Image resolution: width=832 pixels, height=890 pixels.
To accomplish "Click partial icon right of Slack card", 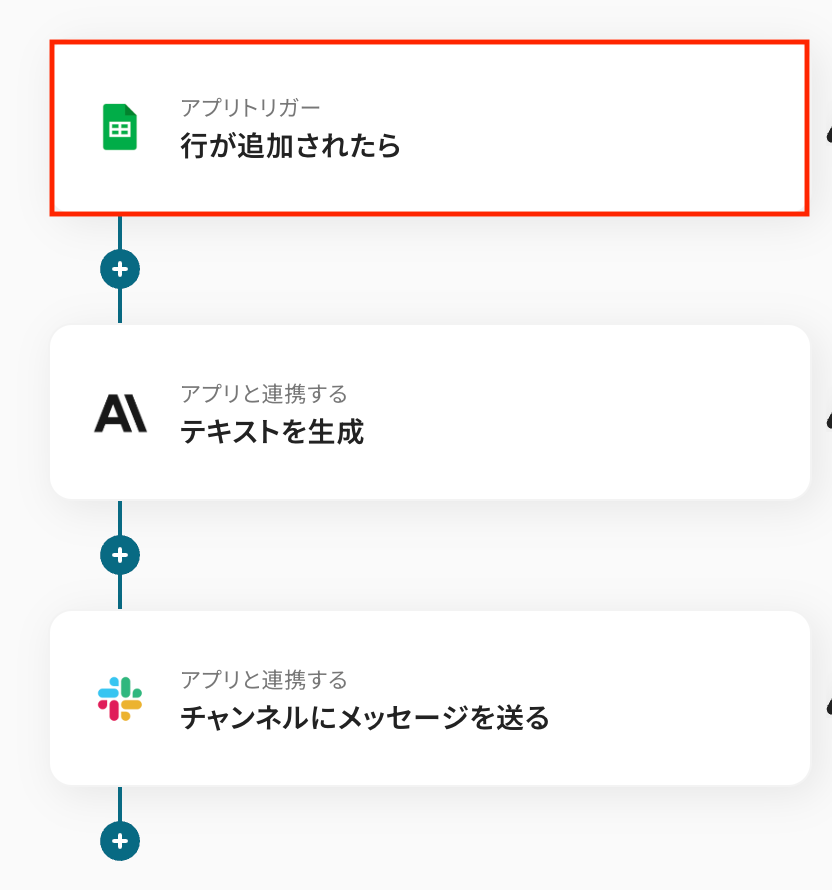I will [828, 707].
